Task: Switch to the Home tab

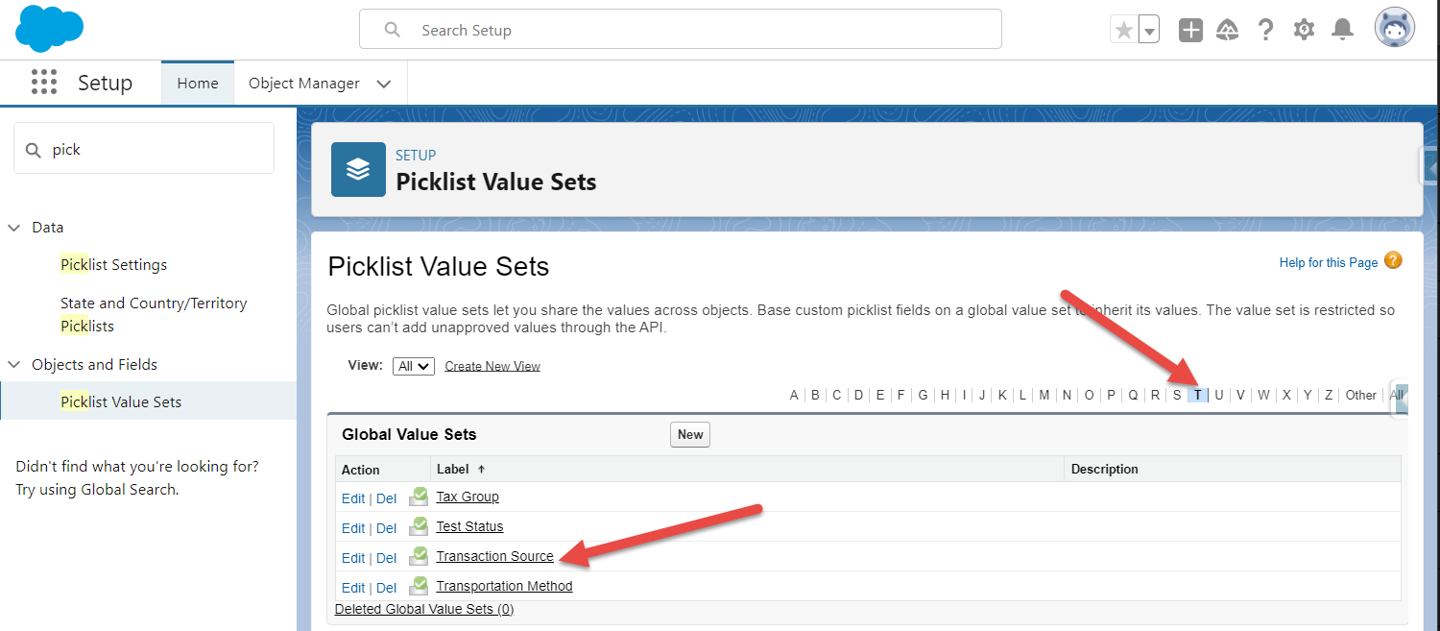Action: pos(197,83)
